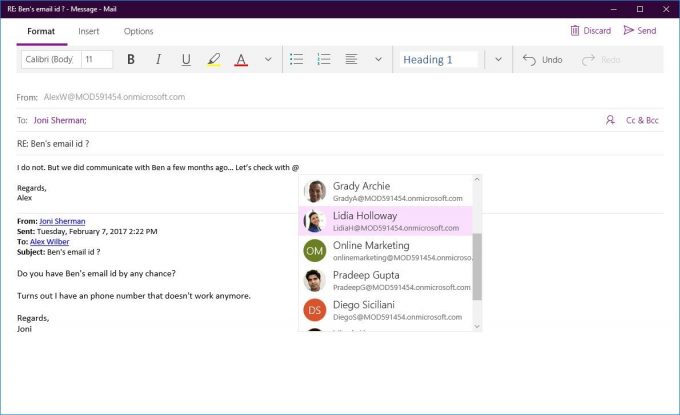The height and width of the screenshot is (415, 680).
Task: Switch to the Options tab
Action: coord(138,31)
